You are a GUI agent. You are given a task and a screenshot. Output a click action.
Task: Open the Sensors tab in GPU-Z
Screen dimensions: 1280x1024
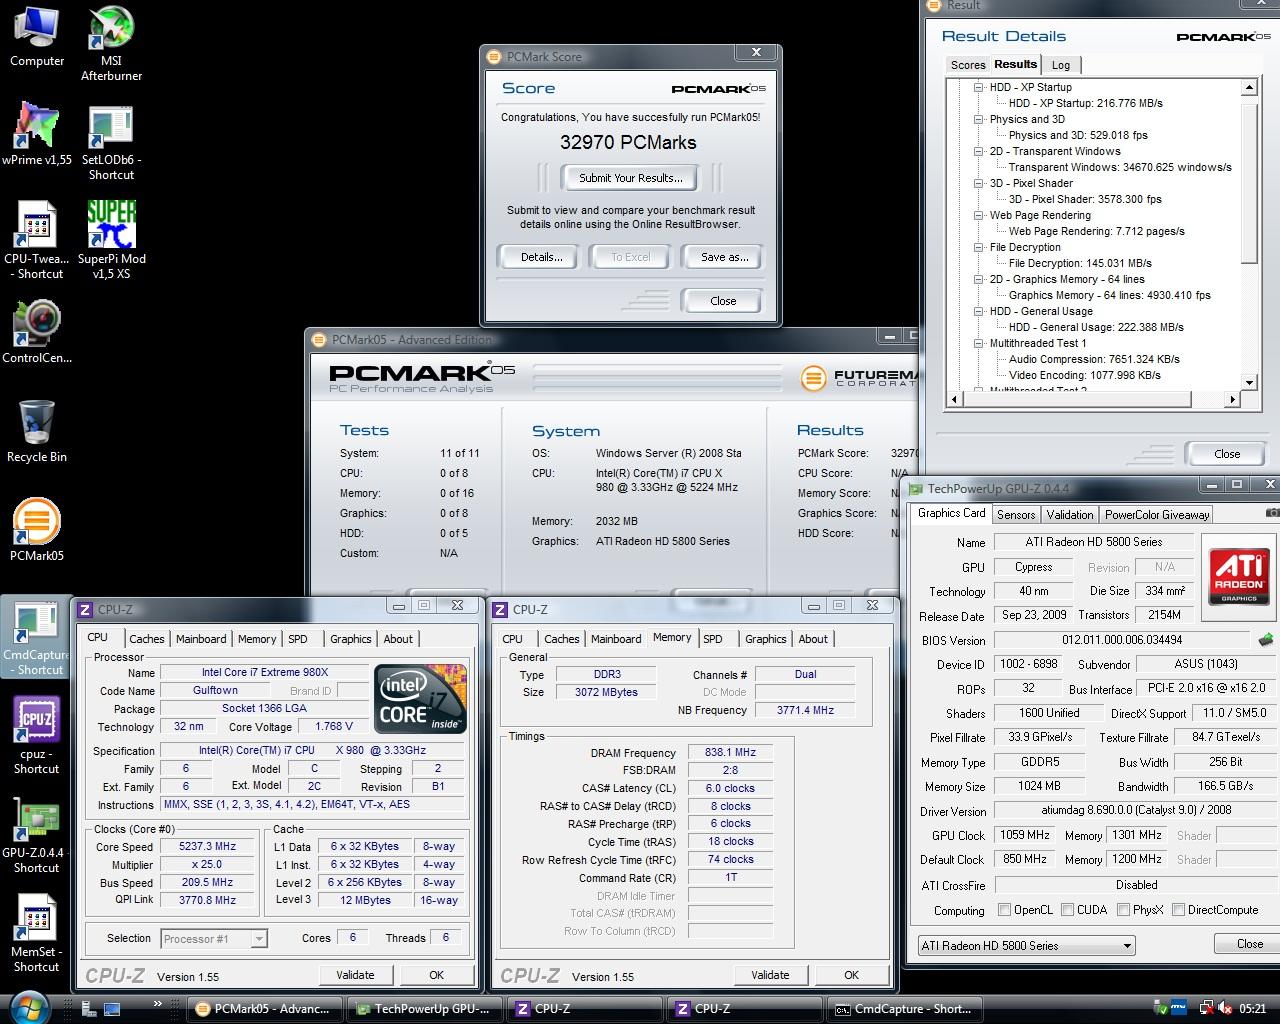click(1015, 514)
